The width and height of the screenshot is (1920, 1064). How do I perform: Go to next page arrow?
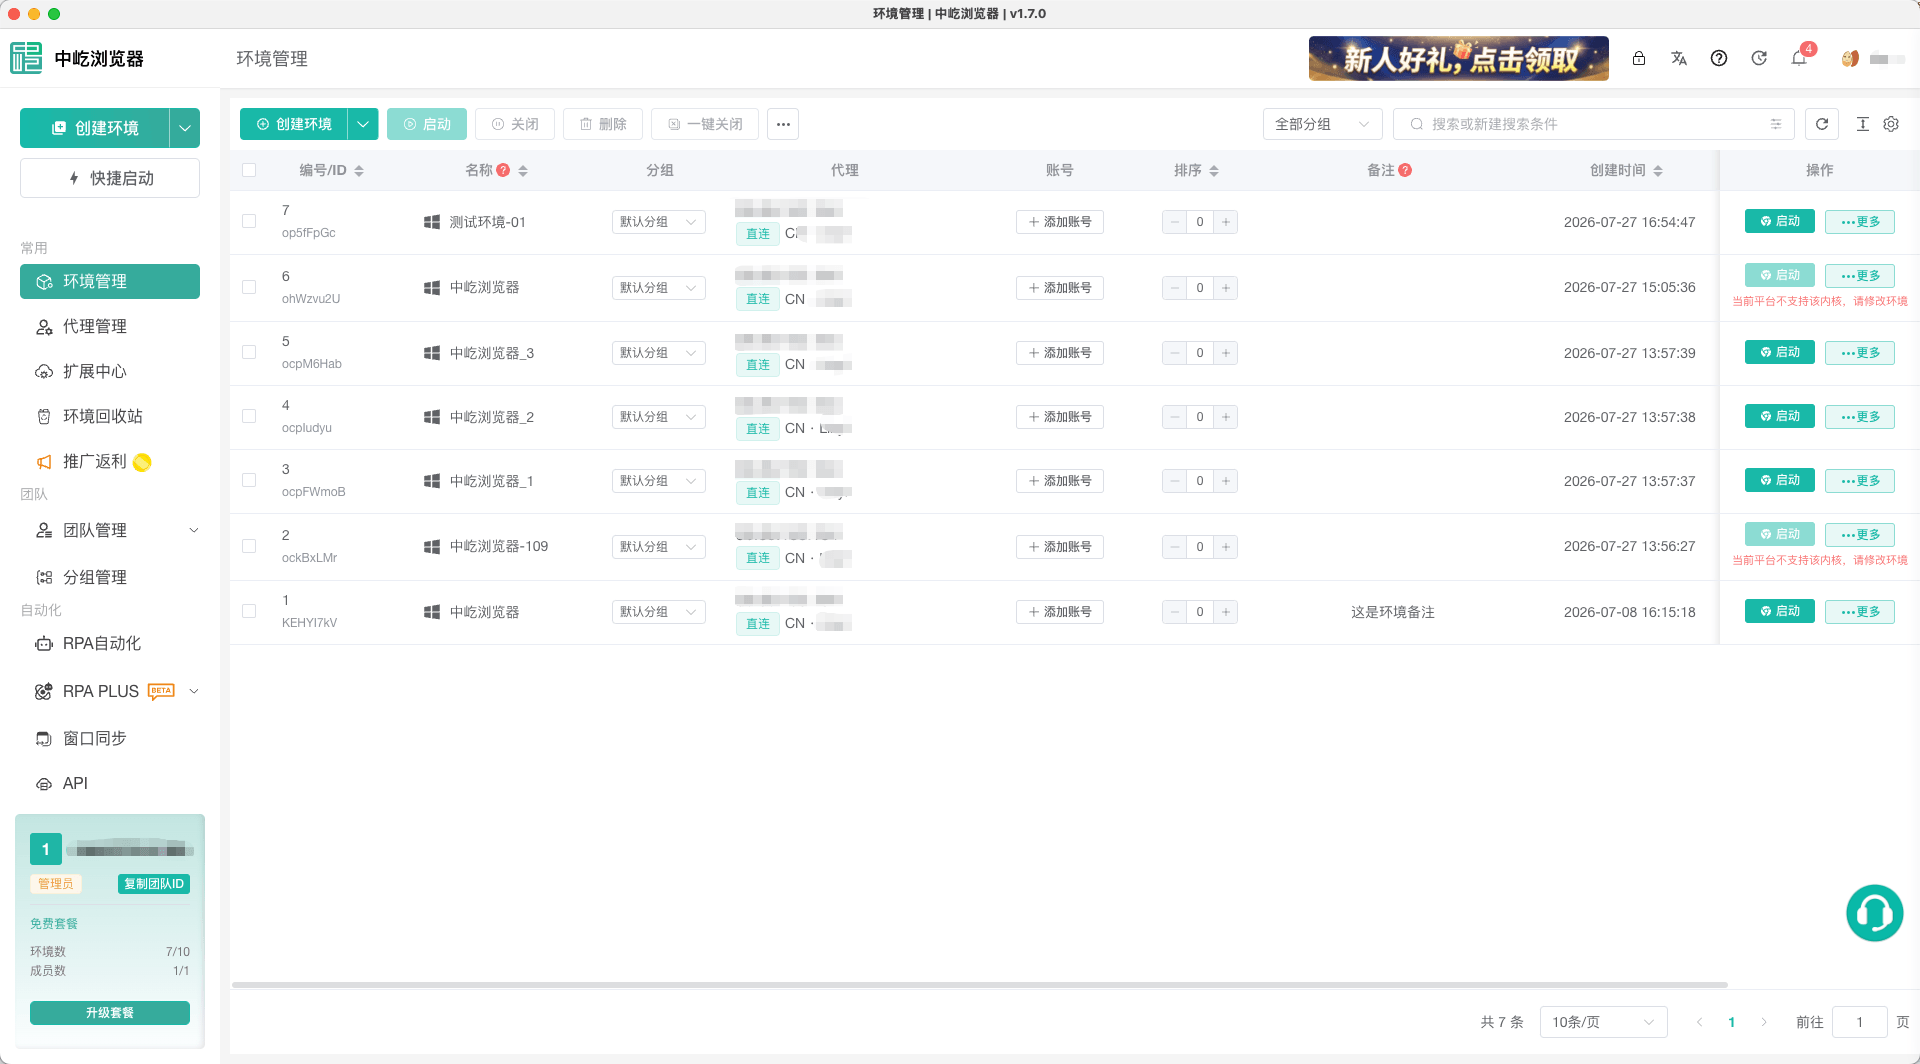coord(1764,1022)
